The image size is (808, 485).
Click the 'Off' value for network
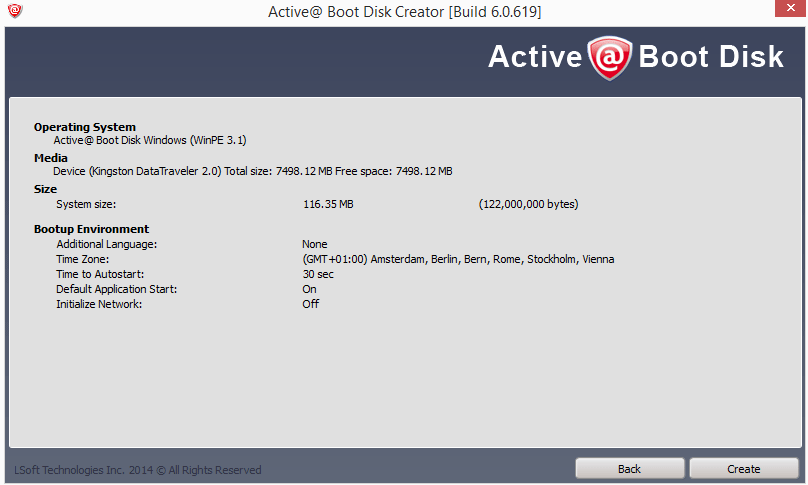pyautogui.click(x=311, y=304)
